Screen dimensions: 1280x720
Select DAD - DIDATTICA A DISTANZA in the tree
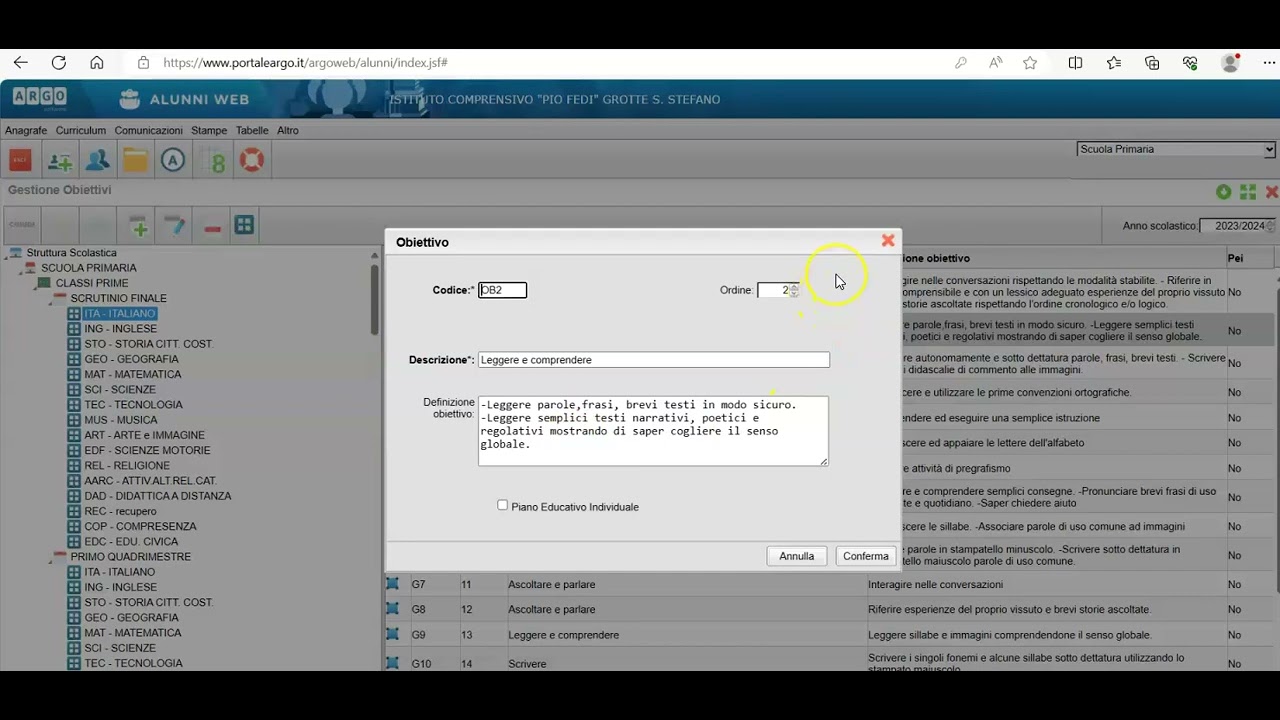click(x=157, y=496)
